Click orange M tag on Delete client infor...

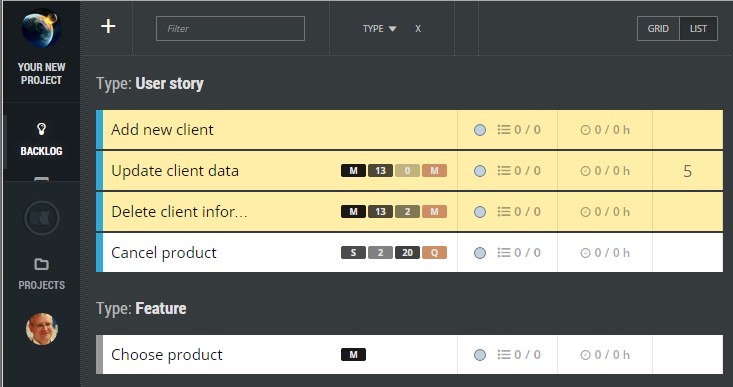pos(434,212)
